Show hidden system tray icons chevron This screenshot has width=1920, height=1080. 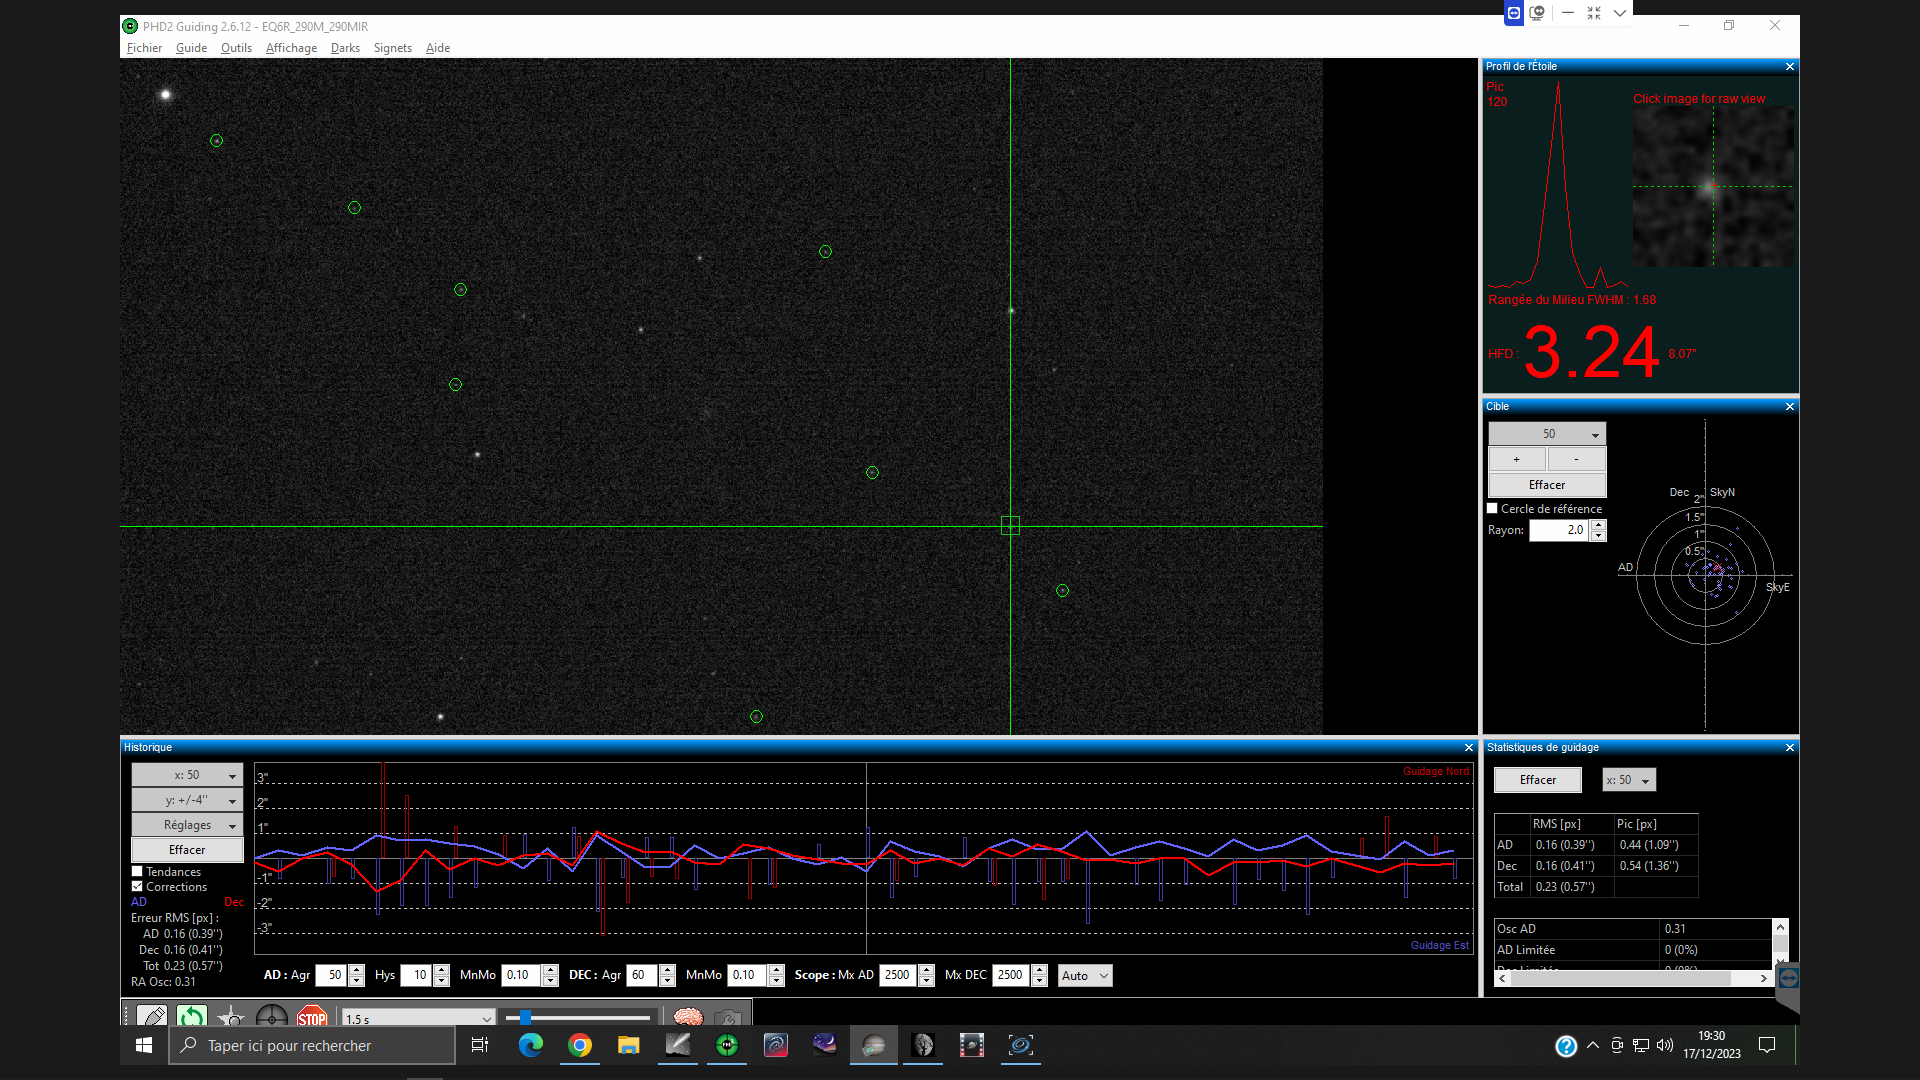click(x=1593, y=1045)
